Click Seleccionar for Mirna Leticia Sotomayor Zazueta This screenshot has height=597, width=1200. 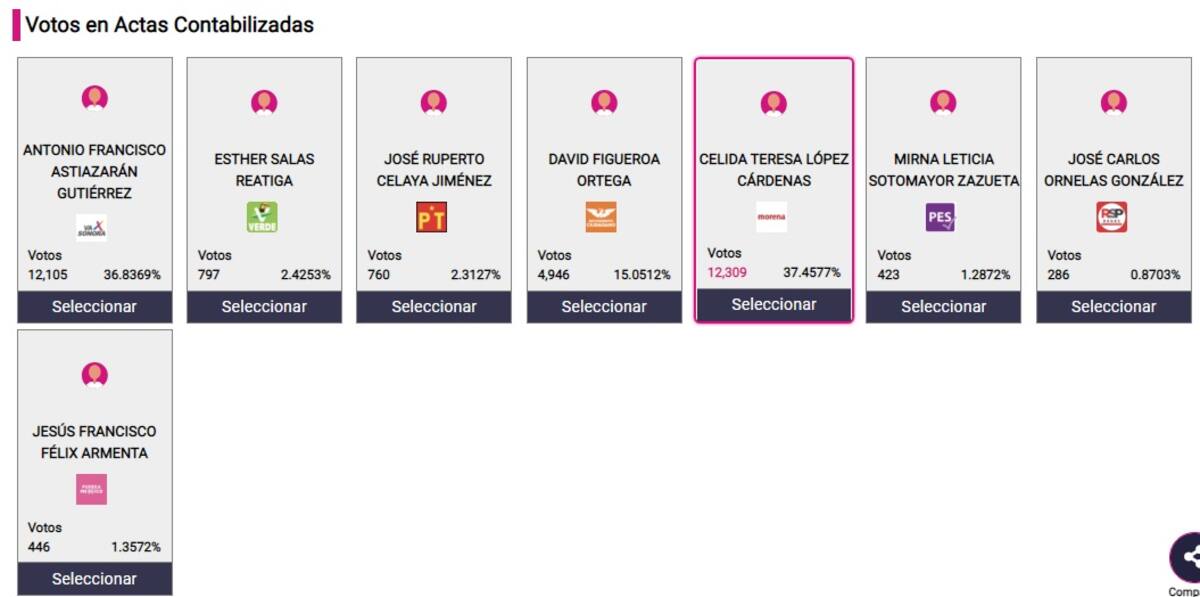pyautogui.click(x=944, y=307)
